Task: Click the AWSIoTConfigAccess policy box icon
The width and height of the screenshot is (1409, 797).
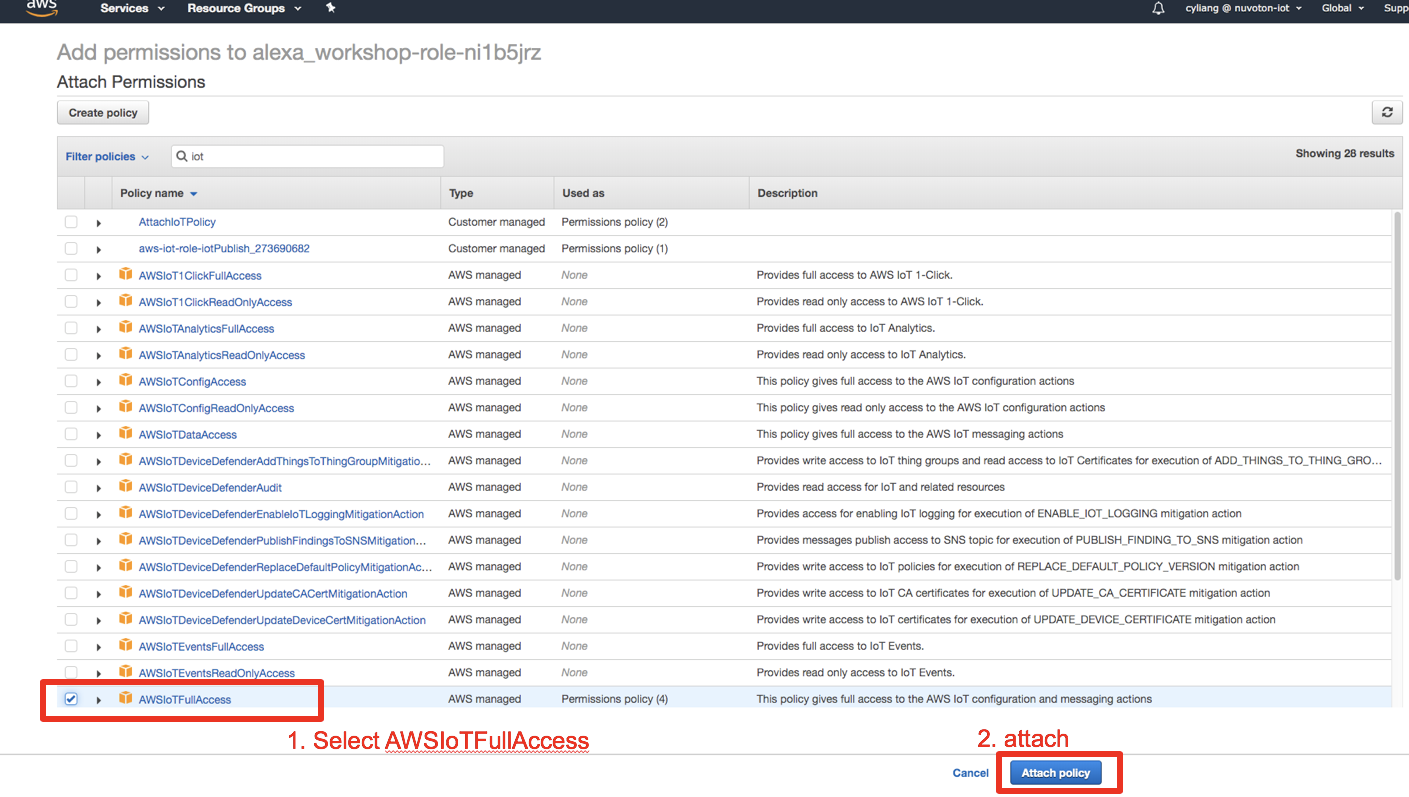Action: point(126,380)
